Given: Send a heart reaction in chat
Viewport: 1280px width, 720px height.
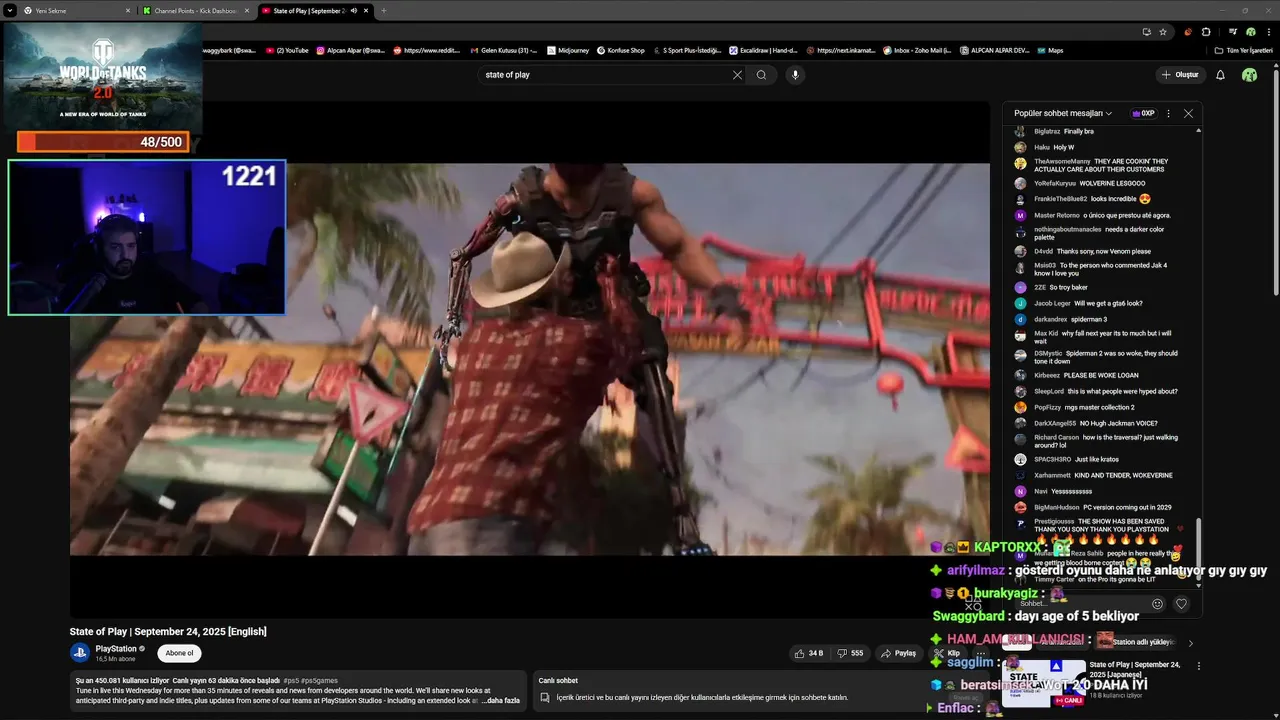Looking at the screenshot, I should 1181,604.
